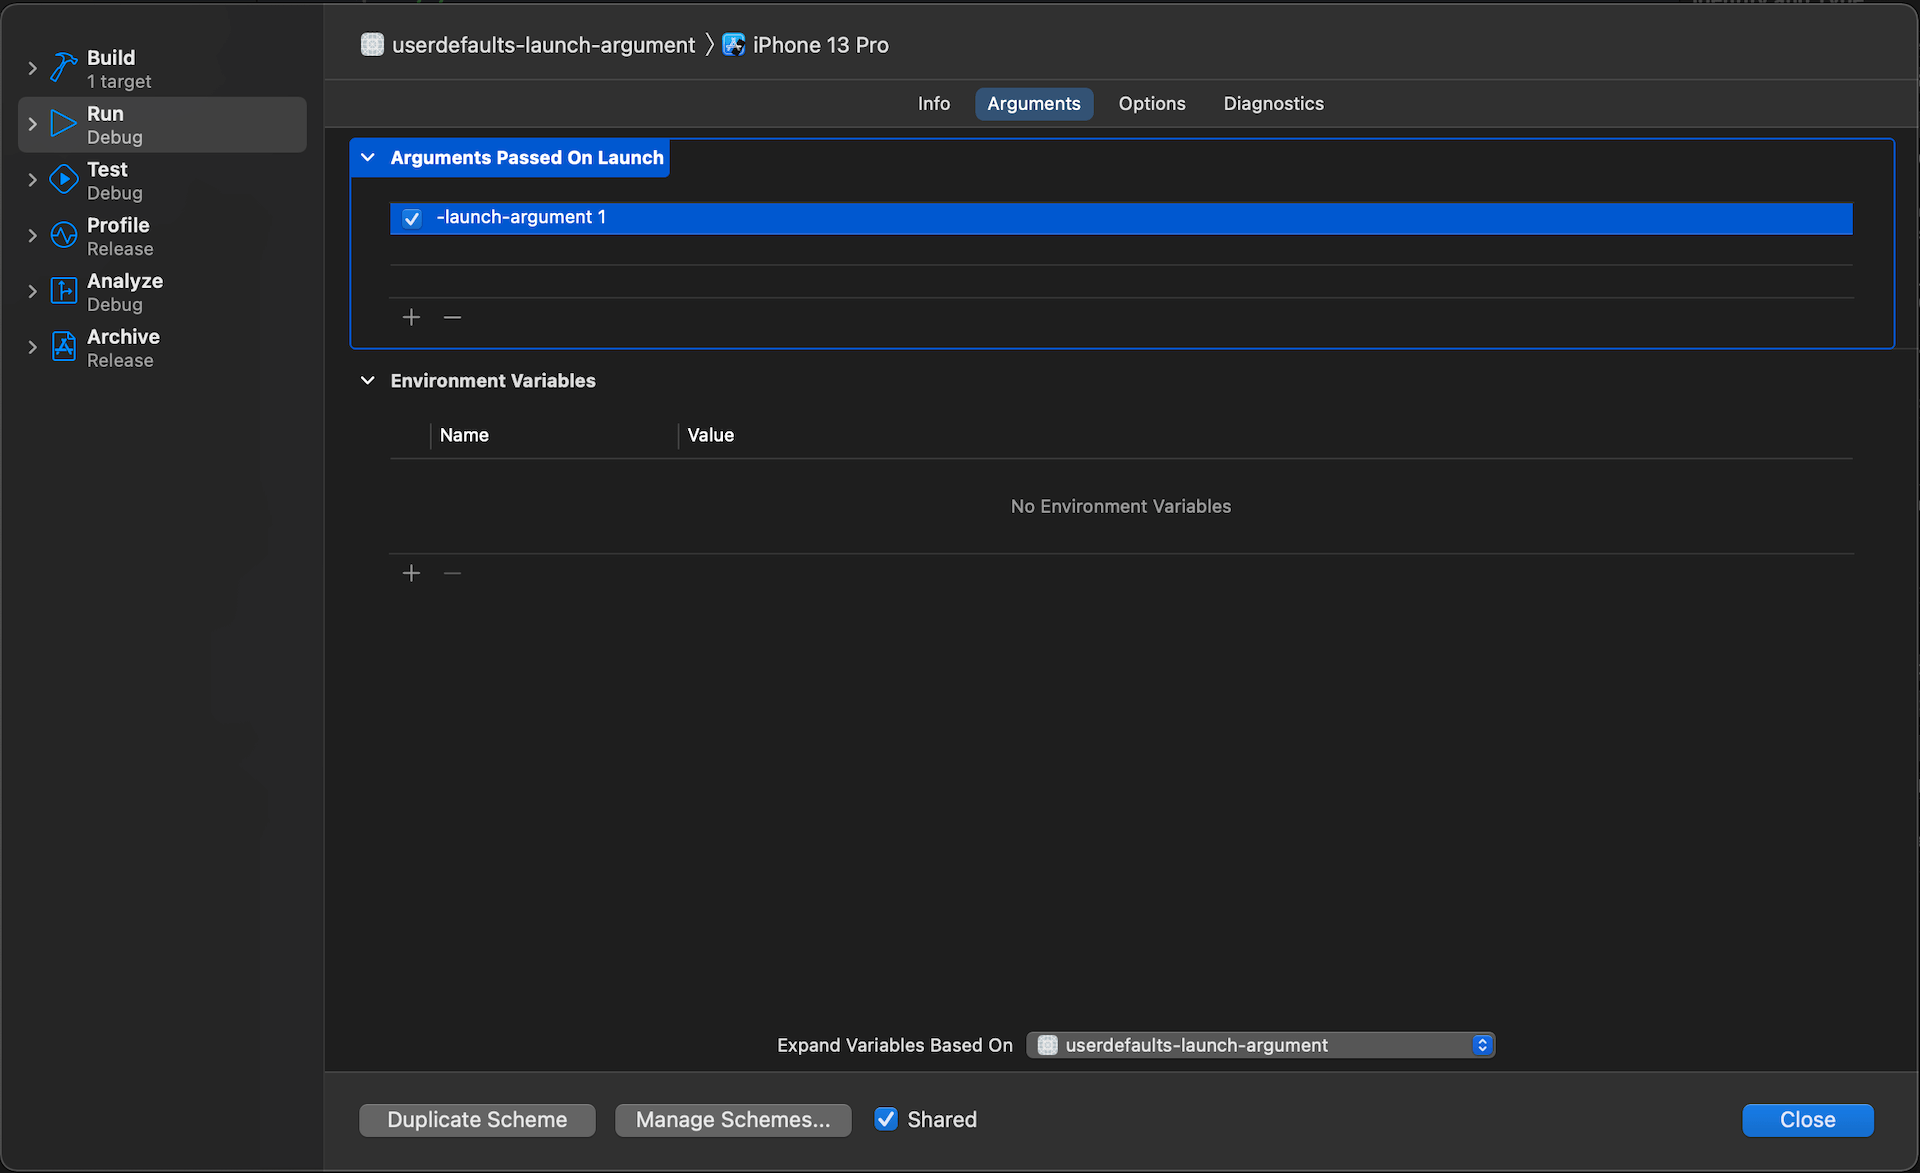Switch to the Options tab
Image resolution: width=1920 pixels, height=1173 pixels.
(x=1151, y=104)
